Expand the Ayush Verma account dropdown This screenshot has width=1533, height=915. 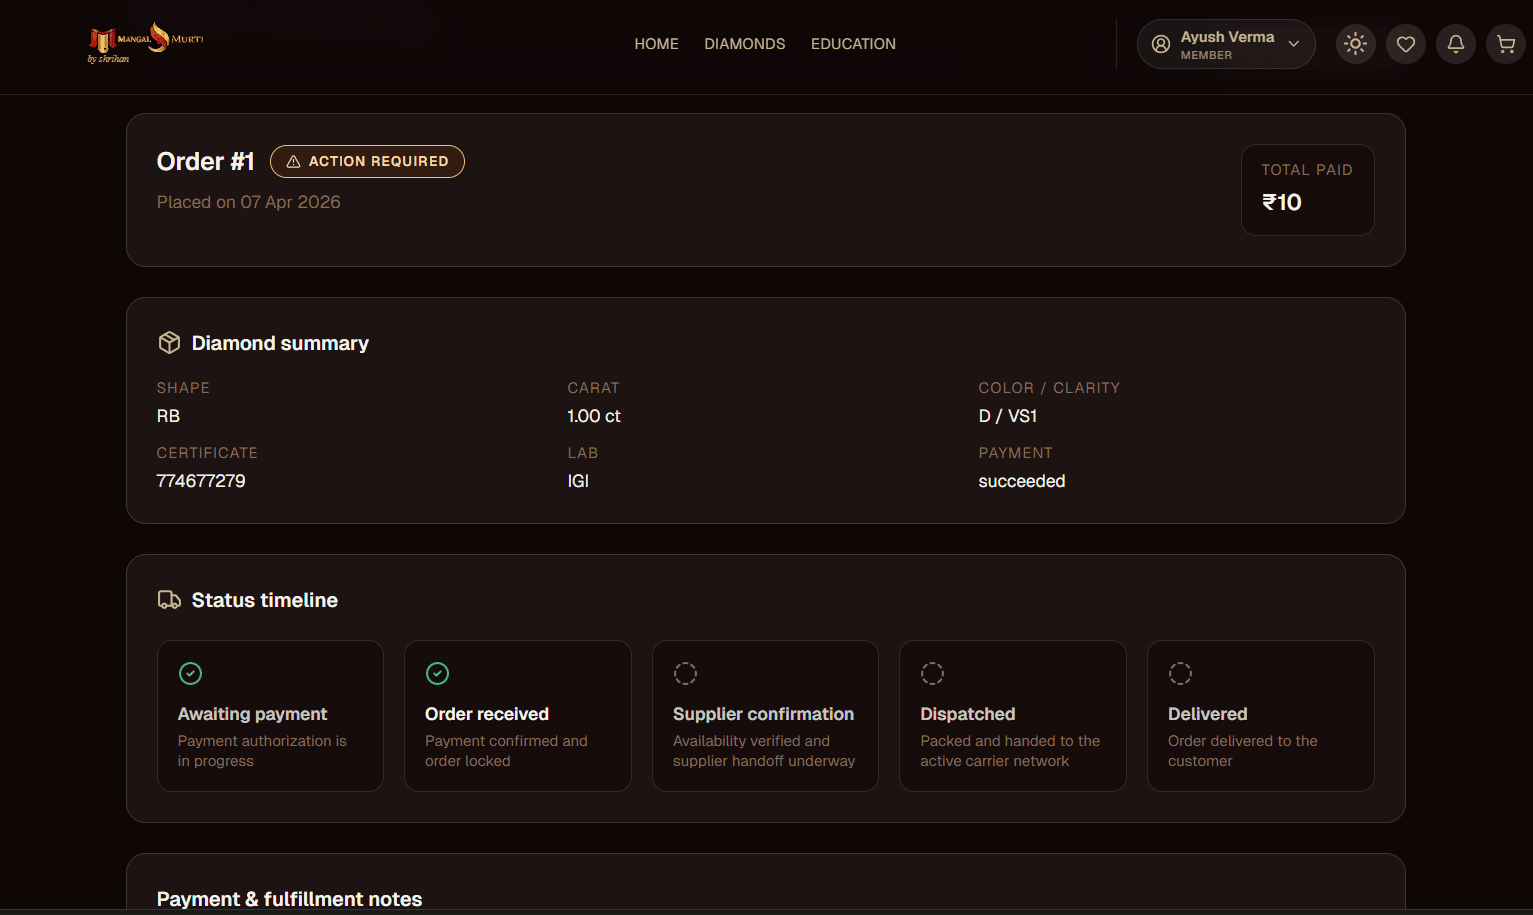click(x=1294, y=43)
